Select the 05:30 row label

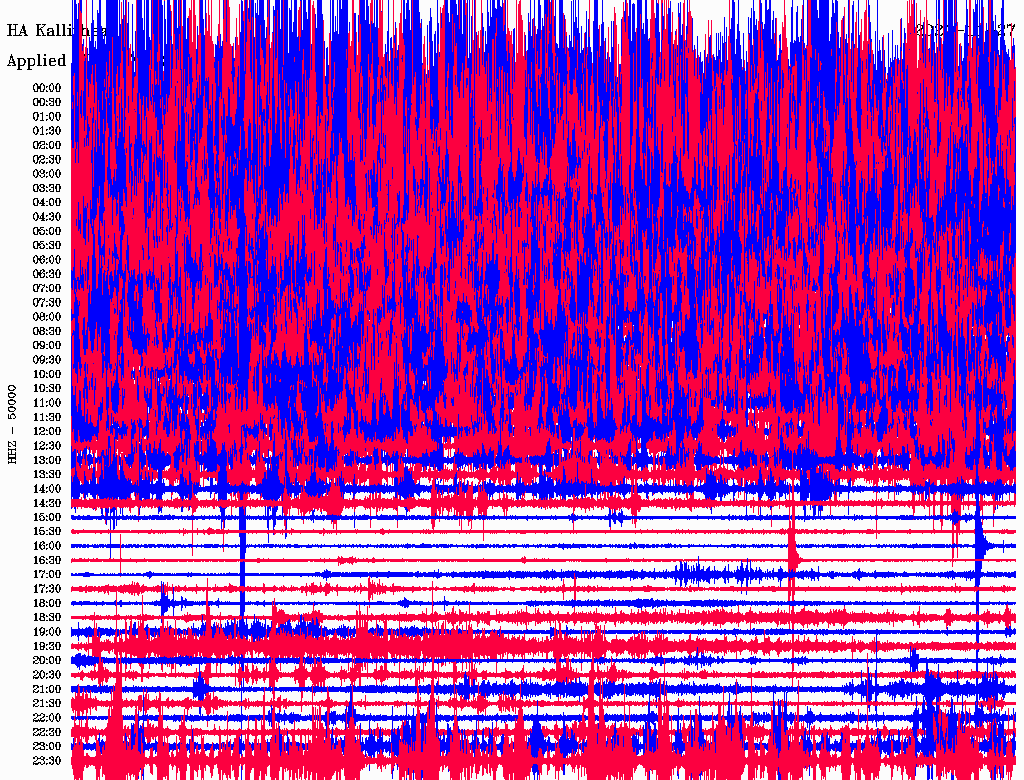[x=47, y=246]
